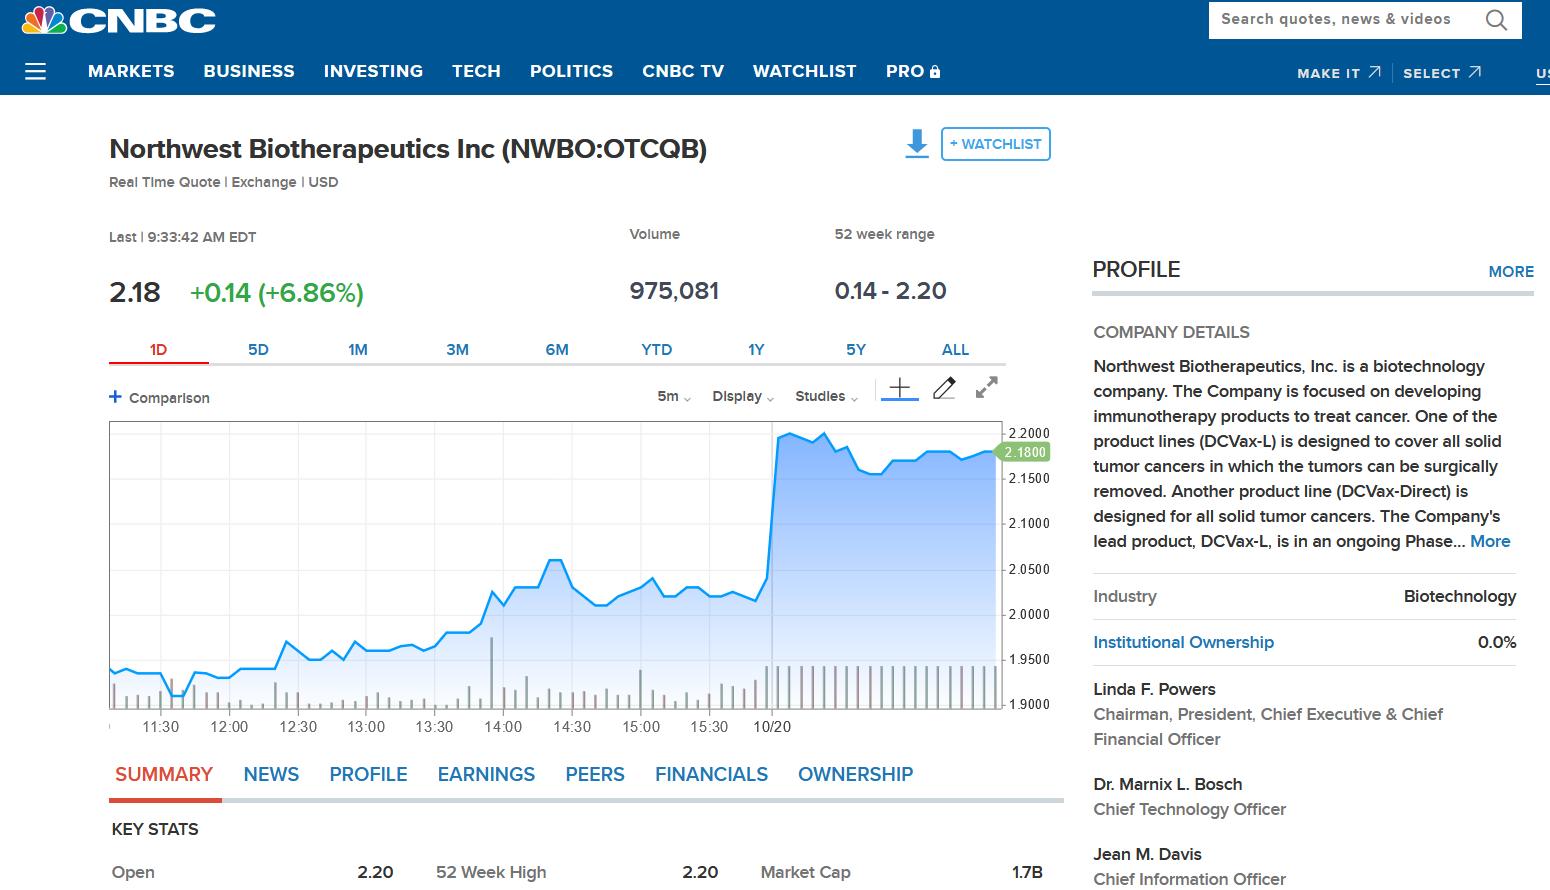Switch chart range to 1M
1550x890 pixels.
click(358, 349)
